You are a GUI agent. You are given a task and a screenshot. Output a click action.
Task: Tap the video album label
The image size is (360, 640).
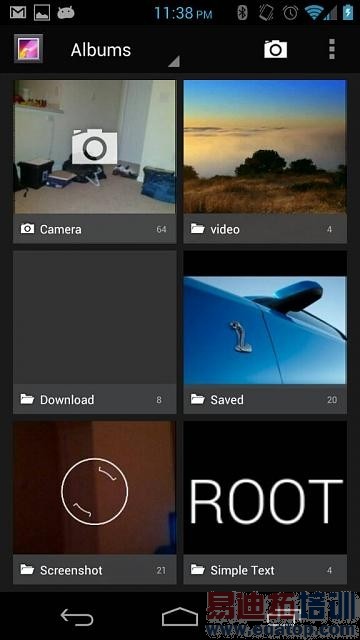tap(225, 229)
